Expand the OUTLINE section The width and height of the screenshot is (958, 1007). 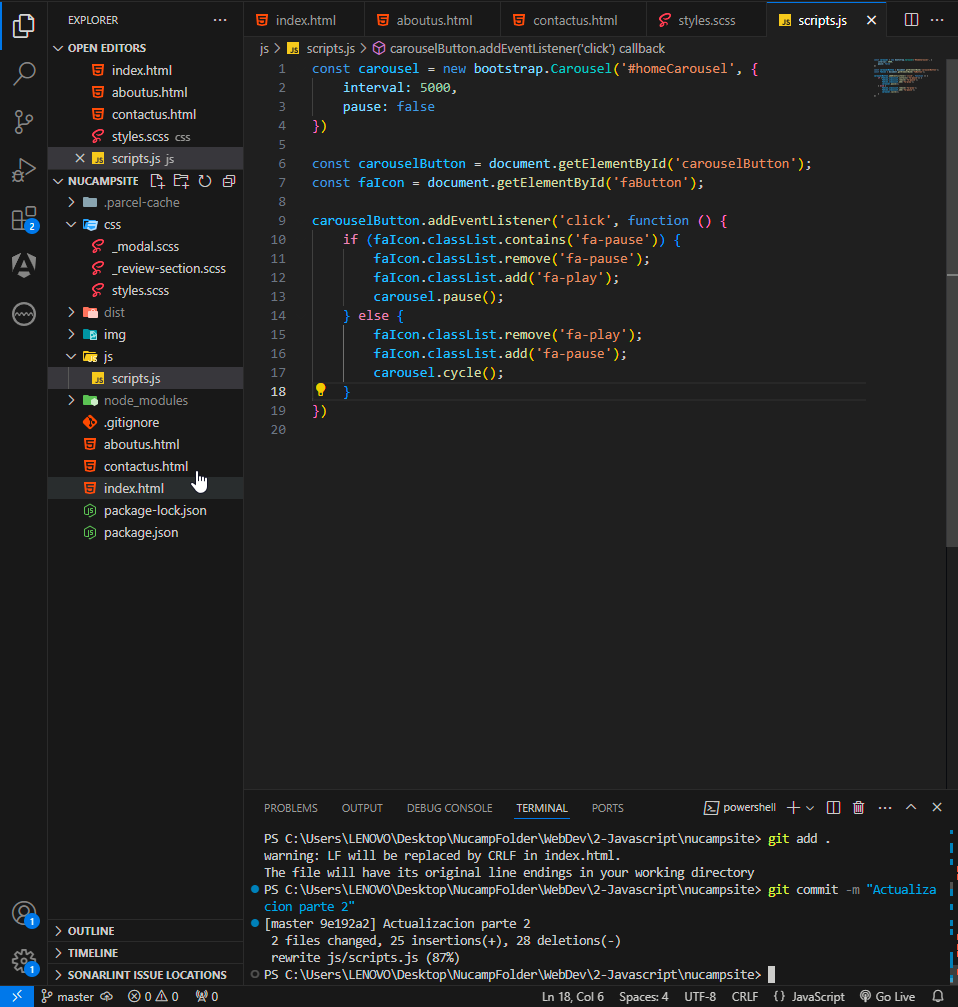[58, 931]
